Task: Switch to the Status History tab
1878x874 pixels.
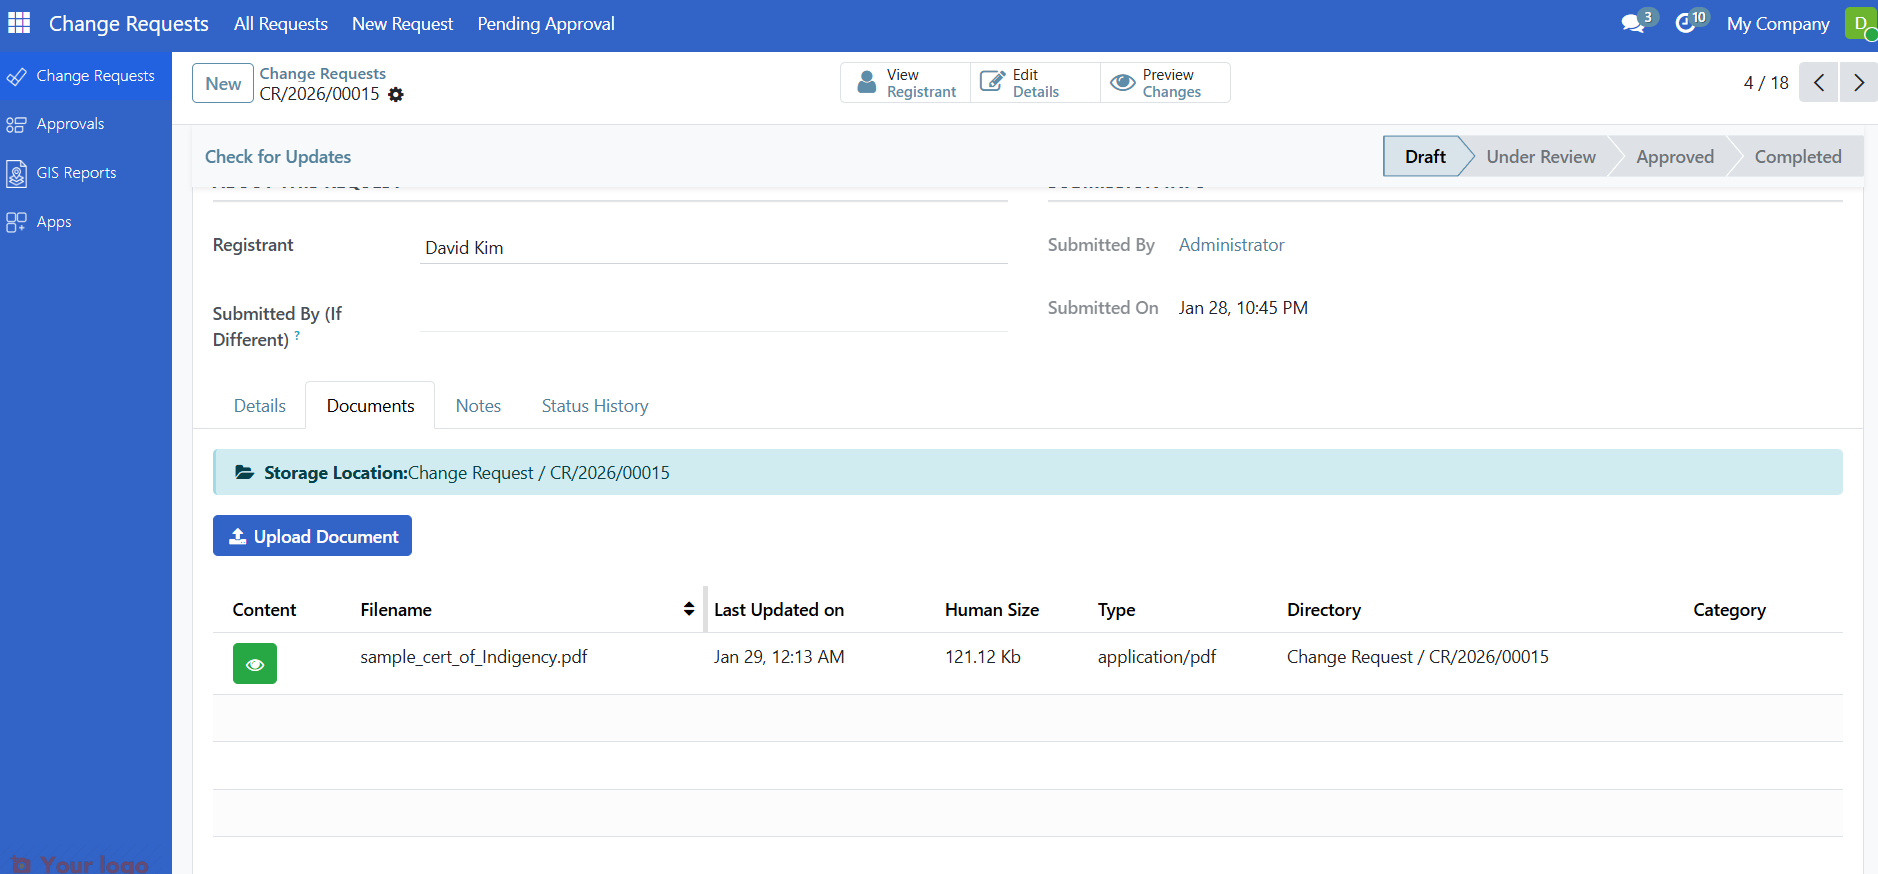Action: pyautogui.click(x=594, y=406)
